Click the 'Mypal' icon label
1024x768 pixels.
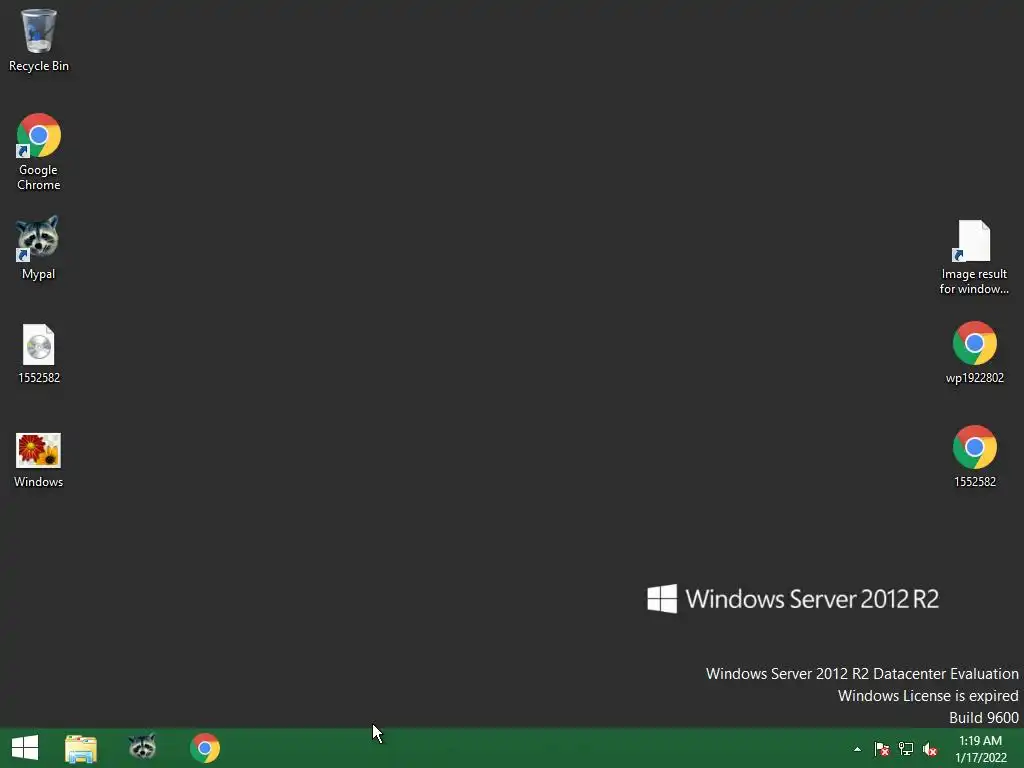click(39, 274)
